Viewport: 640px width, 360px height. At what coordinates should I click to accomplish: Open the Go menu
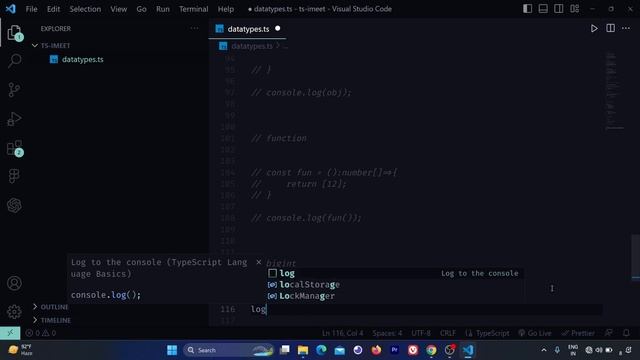141,9
